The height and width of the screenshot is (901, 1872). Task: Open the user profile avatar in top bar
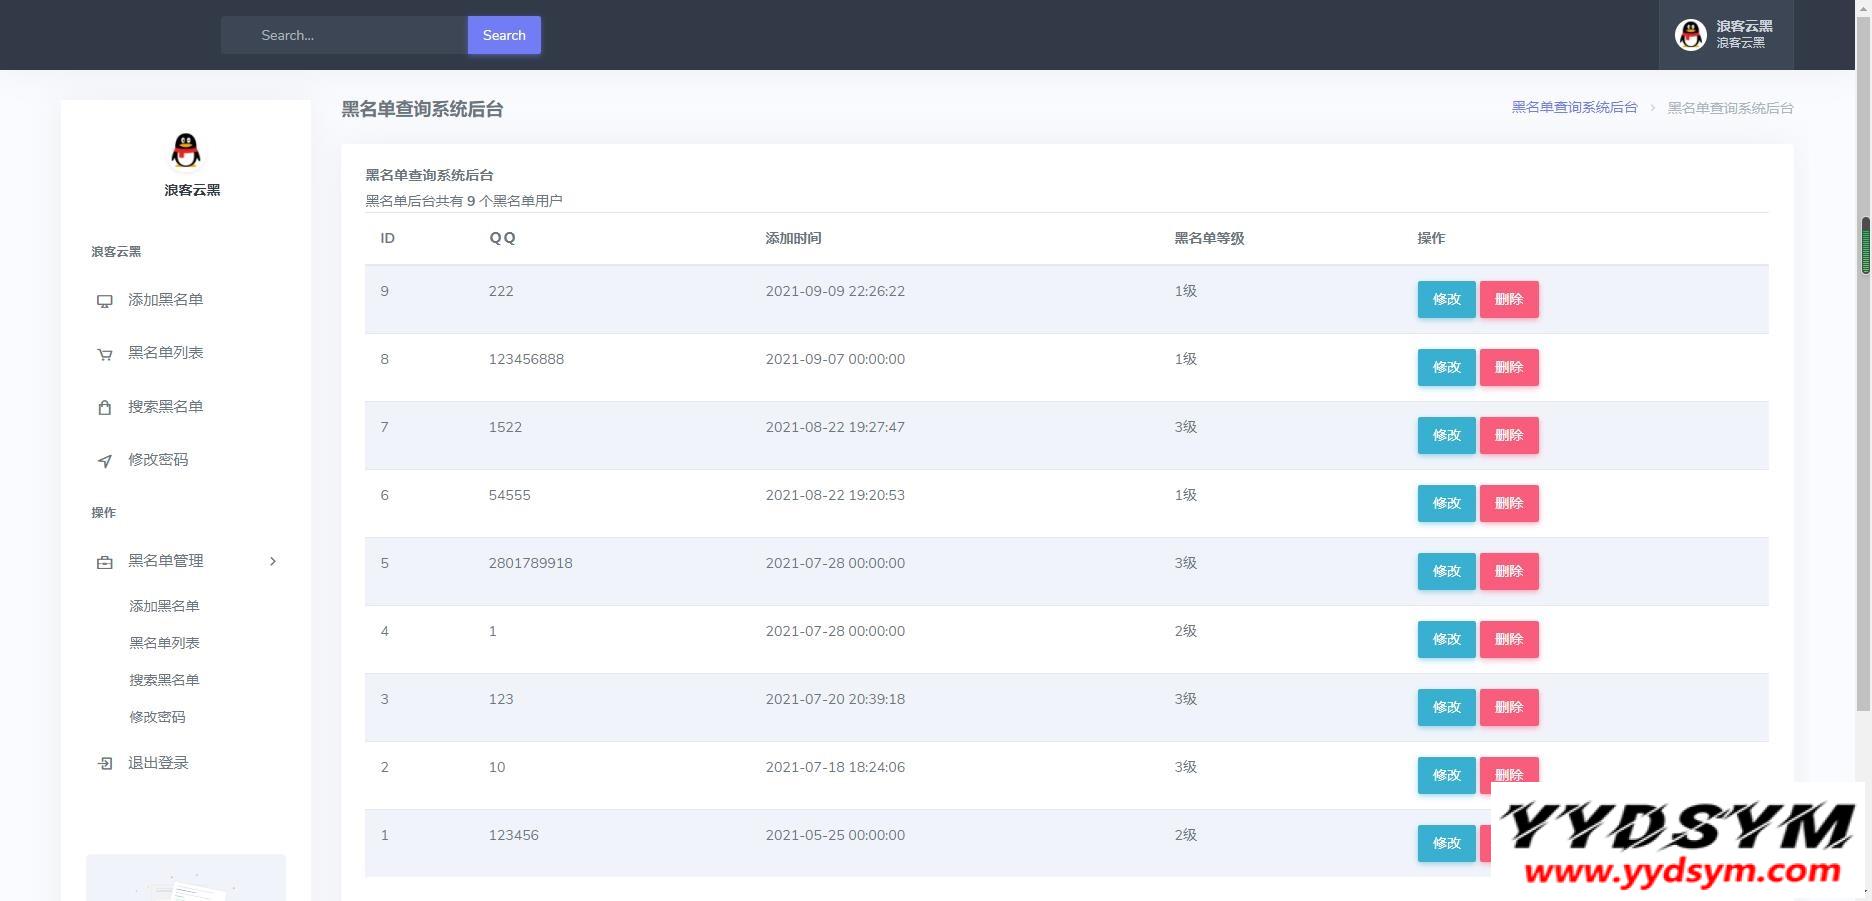(1690, 35)
